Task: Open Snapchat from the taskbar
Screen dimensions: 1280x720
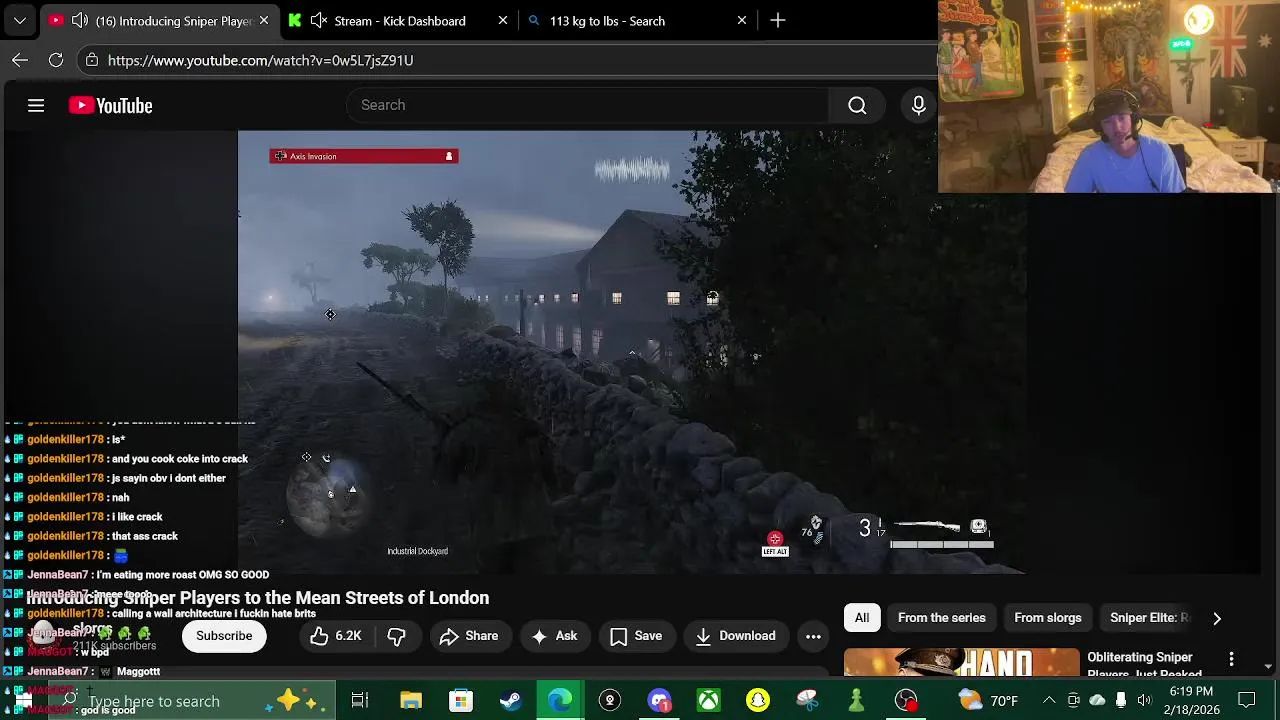Action: tap(758, 701)
